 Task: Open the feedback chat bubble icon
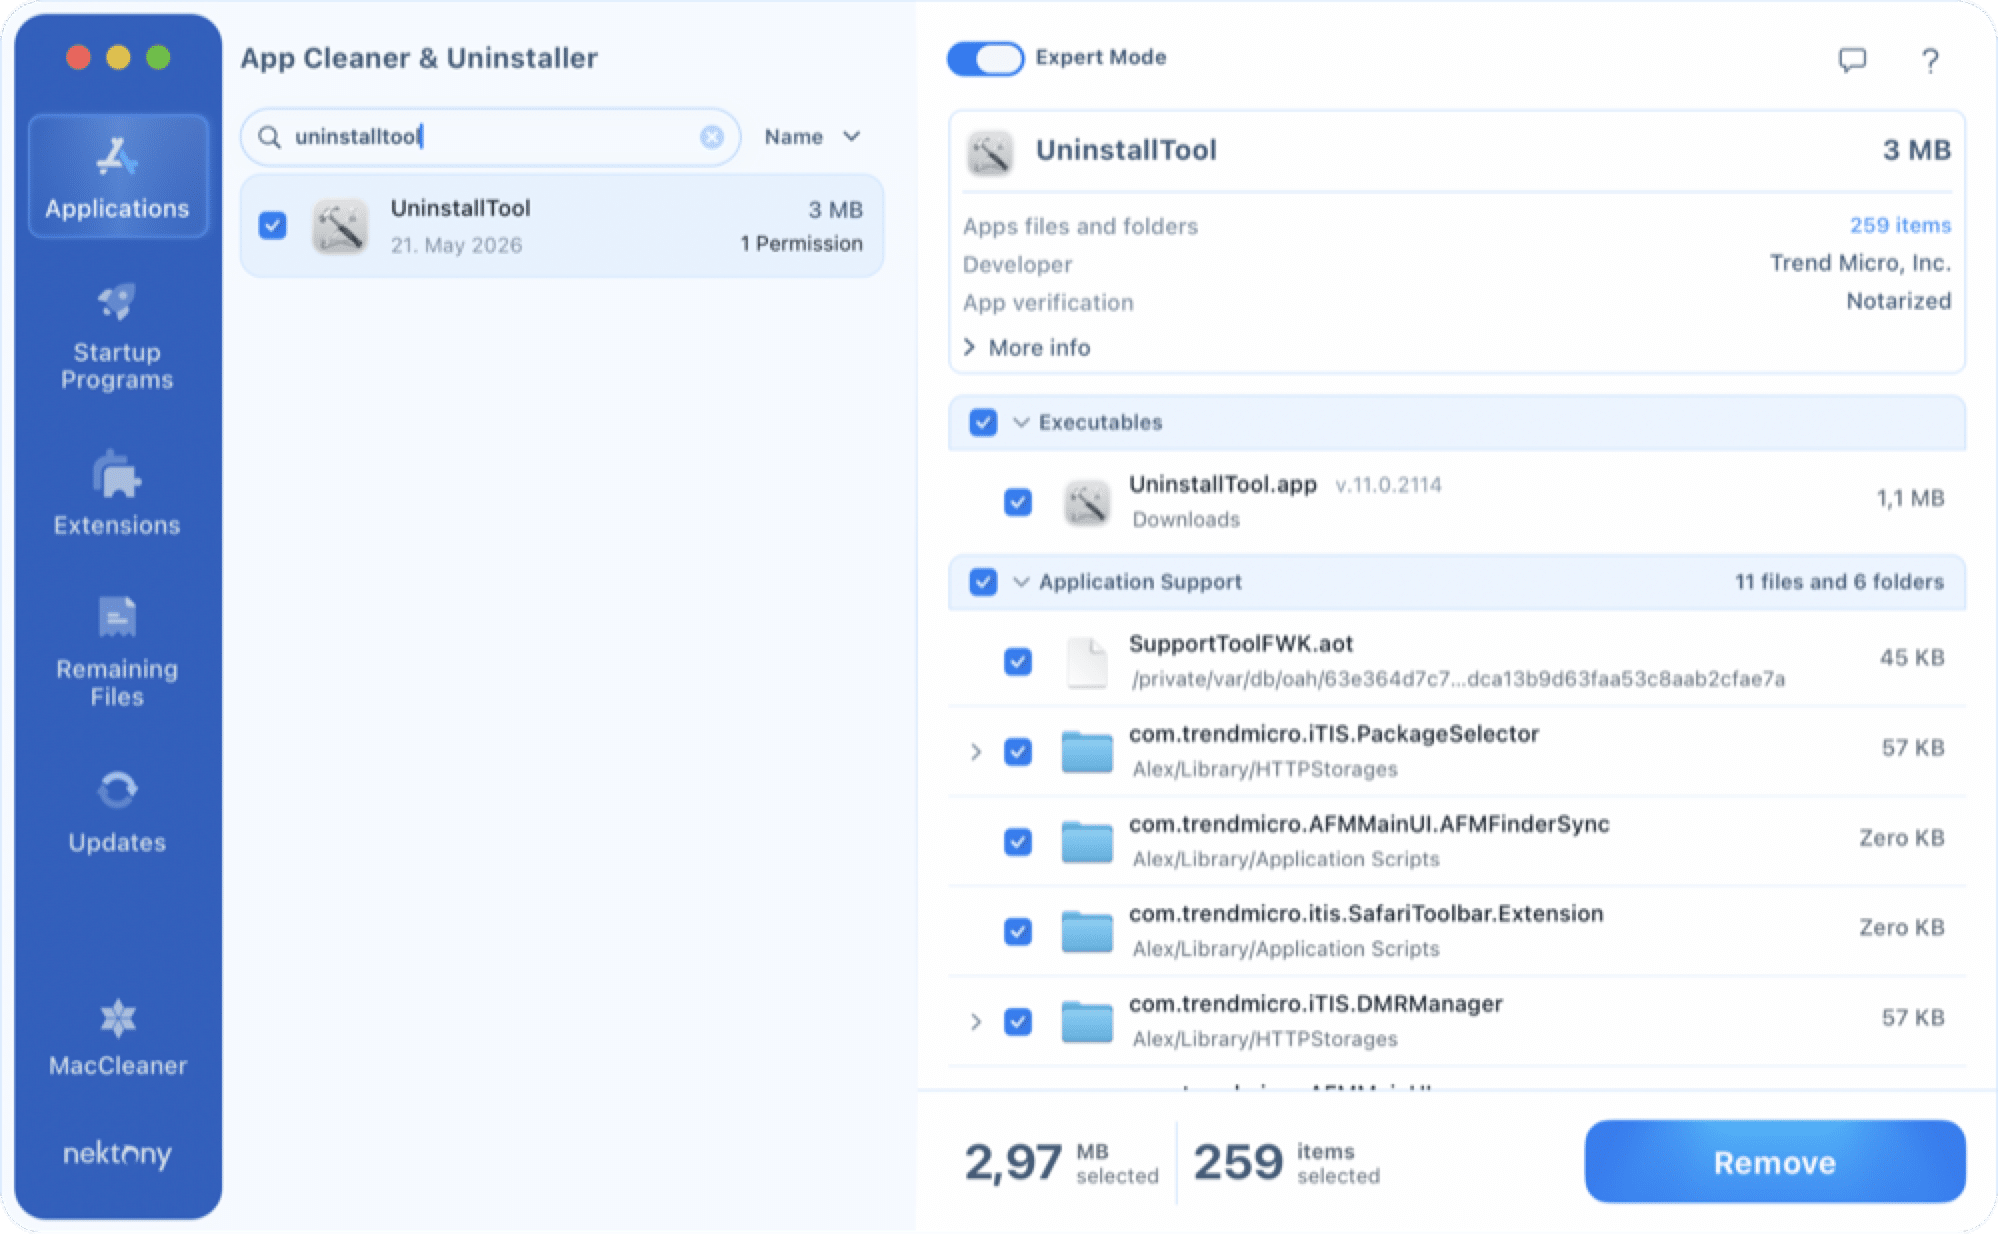tap(1852, 60)
